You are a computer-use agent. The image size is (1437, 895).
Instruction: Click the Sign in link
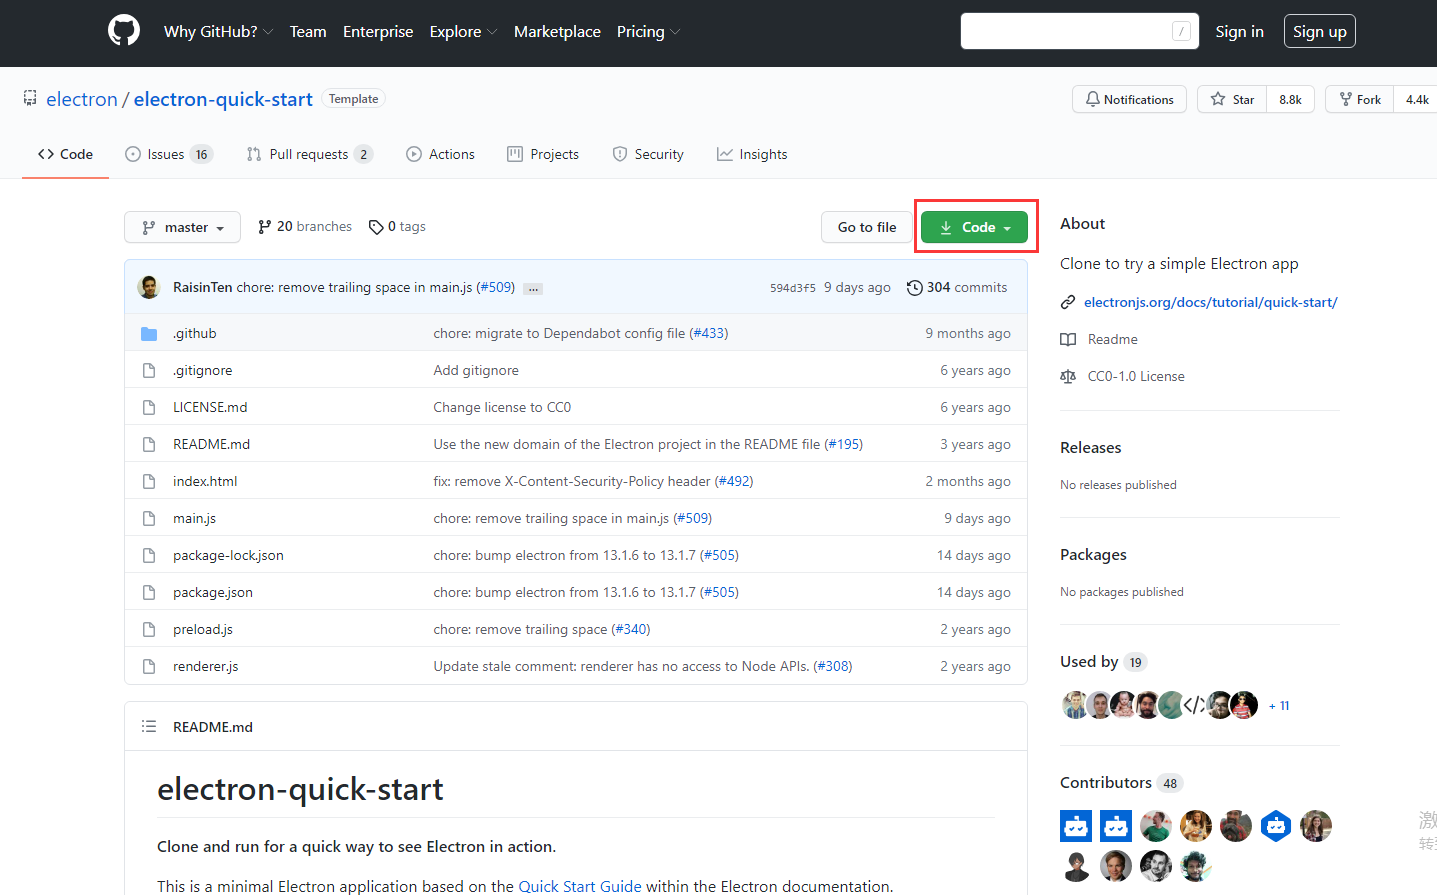(x=1239, y=31)
